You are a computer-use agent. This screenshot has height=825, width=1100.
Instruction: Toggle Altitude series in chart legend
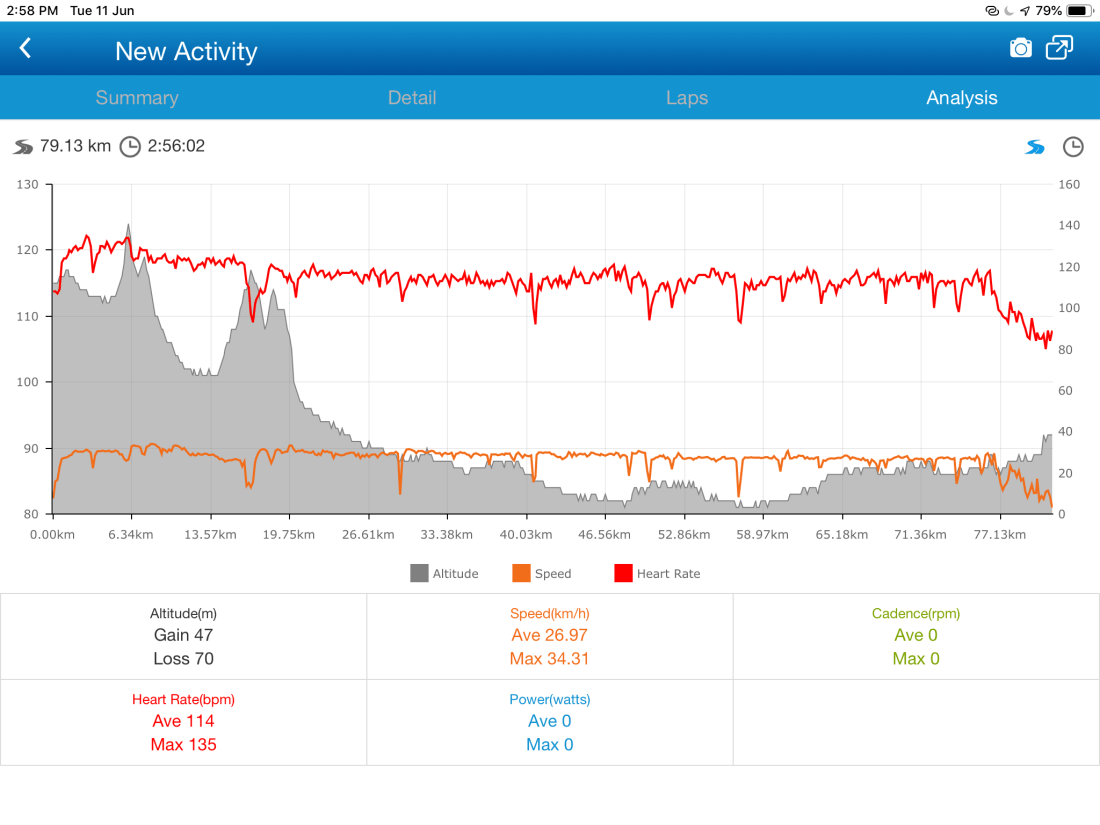[x=444, y=573]
